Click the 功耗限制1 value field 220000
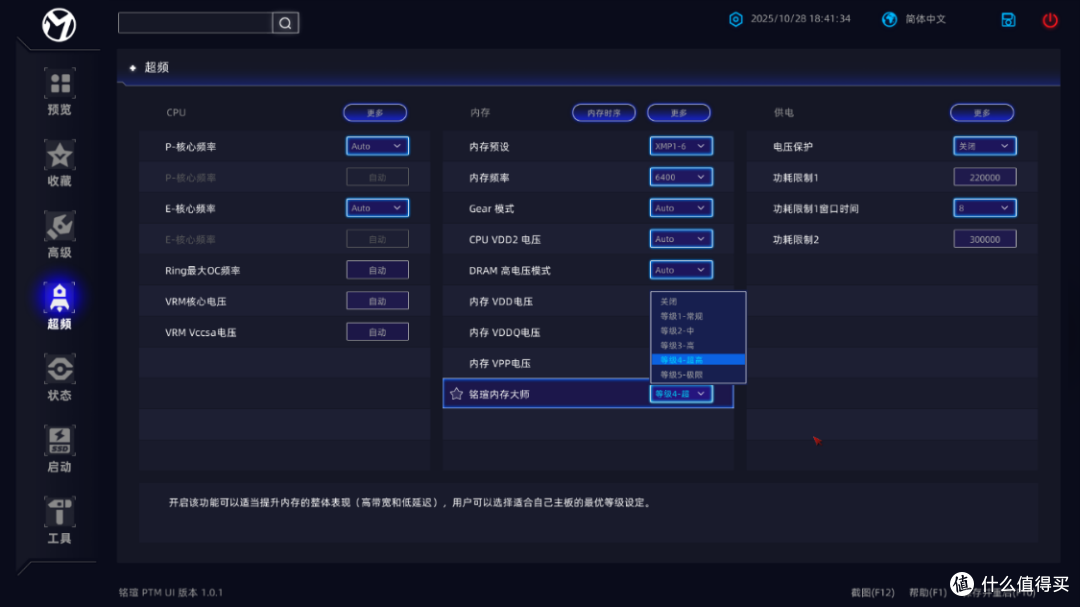The width and height of the screenshot is (1080, 607). 984,177
